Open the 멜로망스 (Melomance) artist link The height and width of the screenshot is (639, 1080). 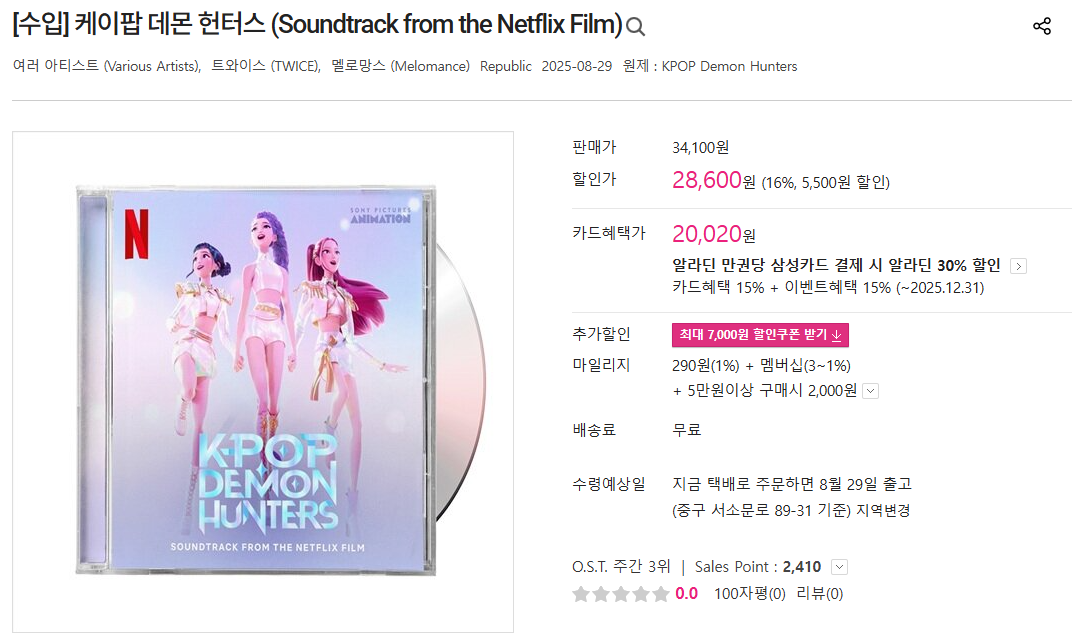click(x=400, y=66)
